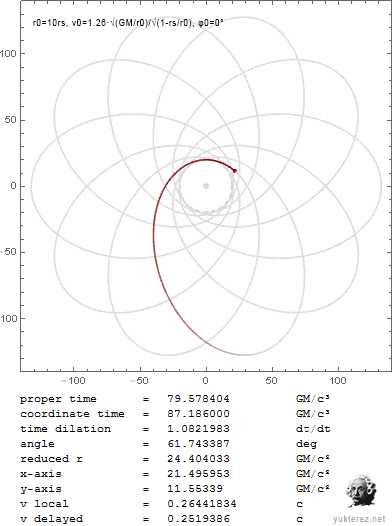Click the proper time row label

(58, 399)
